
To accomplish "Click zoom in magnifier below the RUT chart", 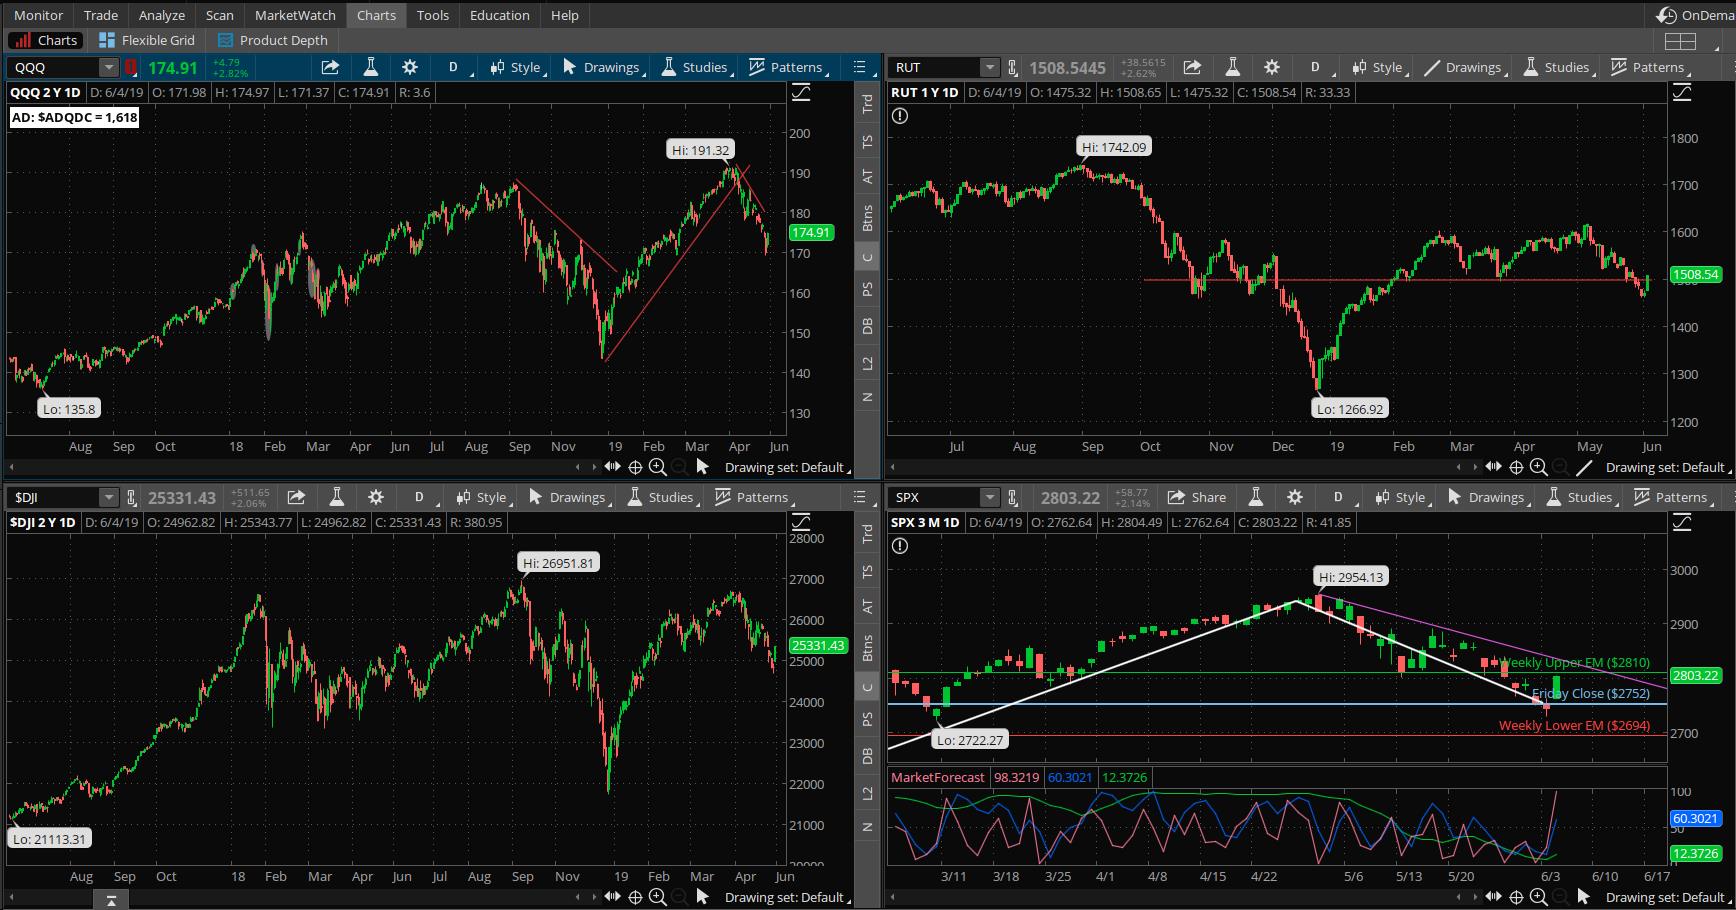I will coord(1538,467).
